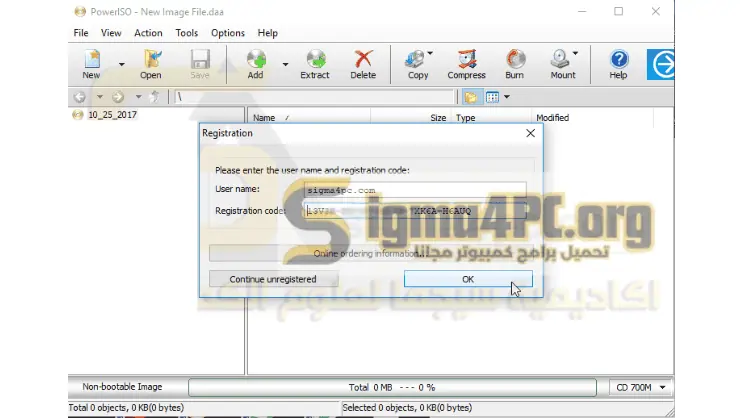Screen dimensions: 743x418
Task: Click the Help toolbar icon
Action: point(618,64)
